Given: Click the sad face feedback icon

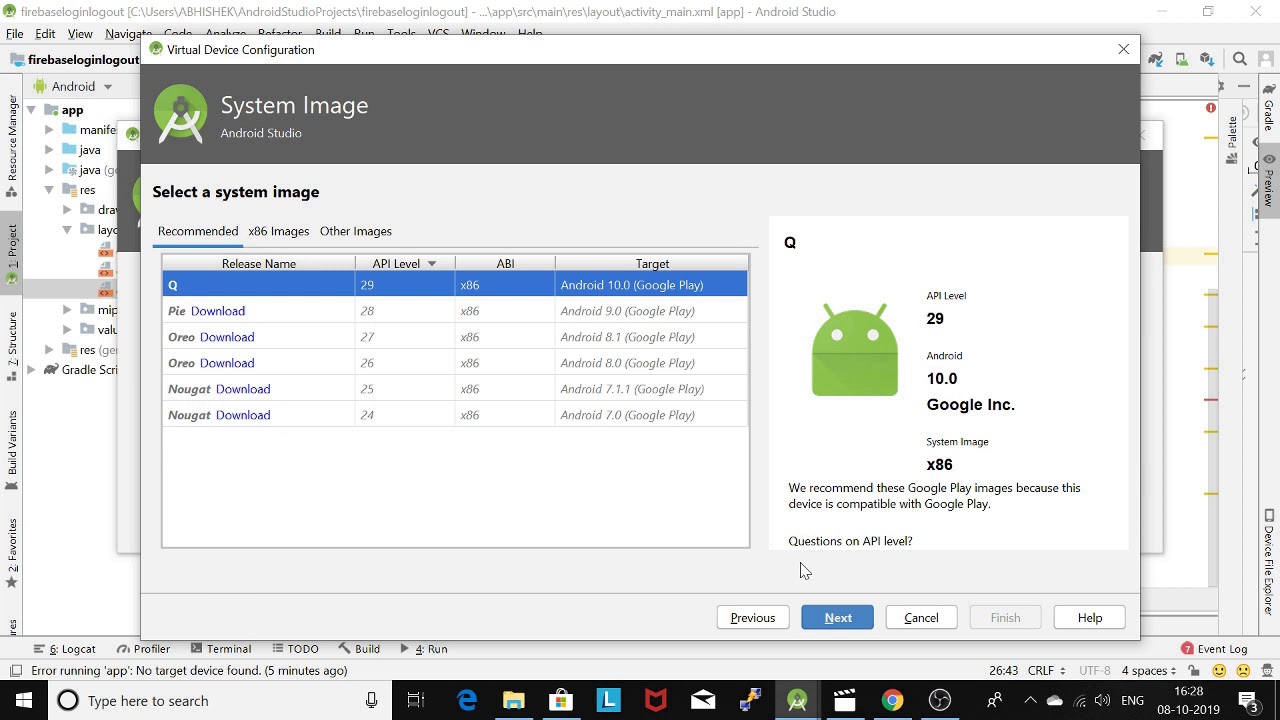Looking at the screenshot, I should click(x=1243, y=671).
